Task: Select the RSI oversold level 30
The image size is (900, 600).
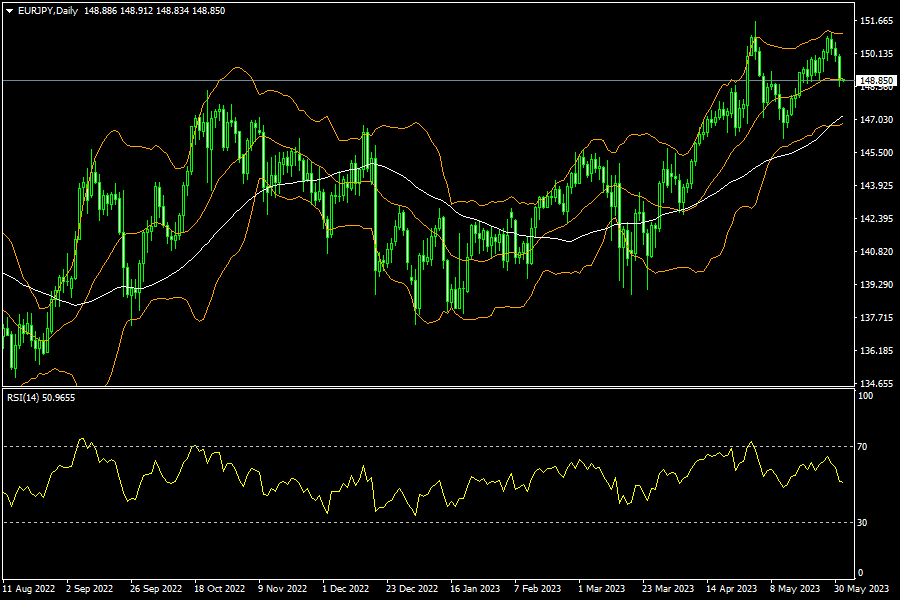Action: click(x=862, y=522)
